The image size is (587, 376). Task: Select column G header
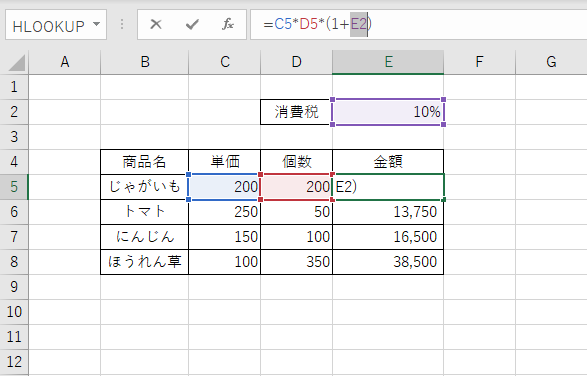coord(551,62)
